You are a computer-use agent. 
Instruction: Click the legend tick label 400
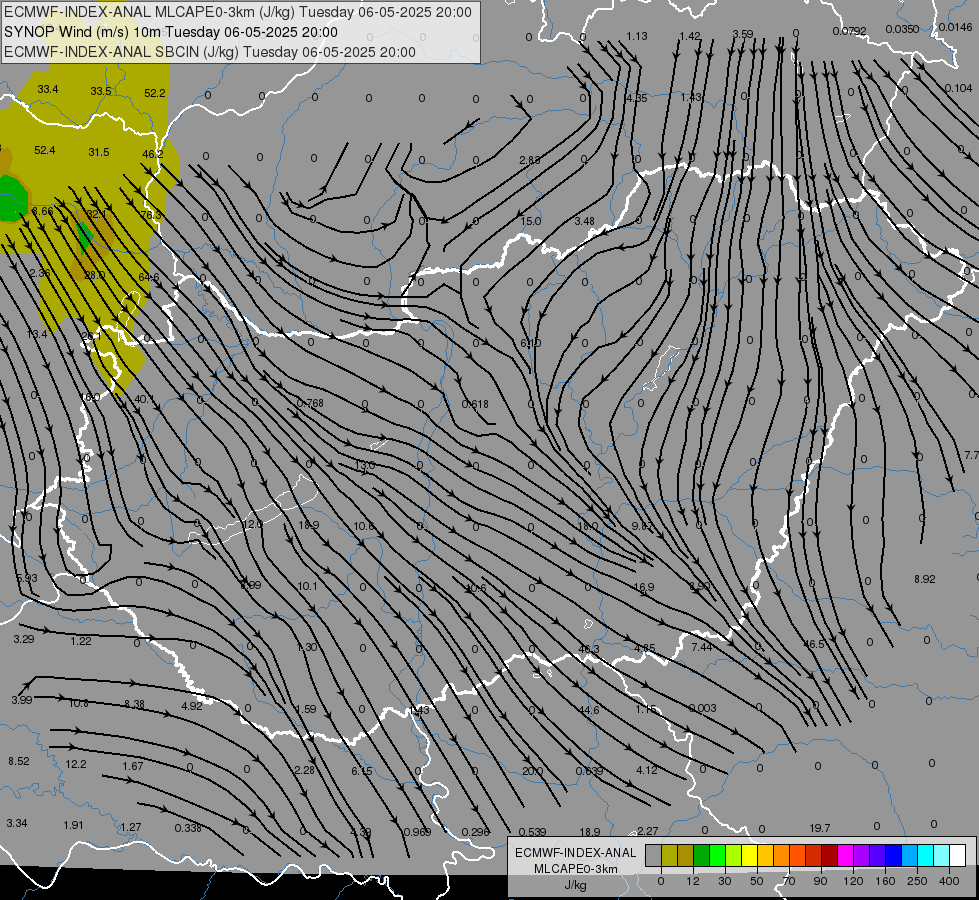[x=949, y=881]
